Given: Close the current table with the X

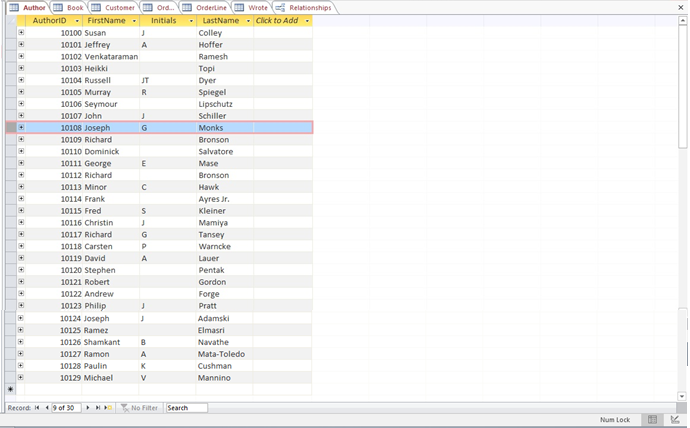Looking at the screenshot, I should pos(681,7).
